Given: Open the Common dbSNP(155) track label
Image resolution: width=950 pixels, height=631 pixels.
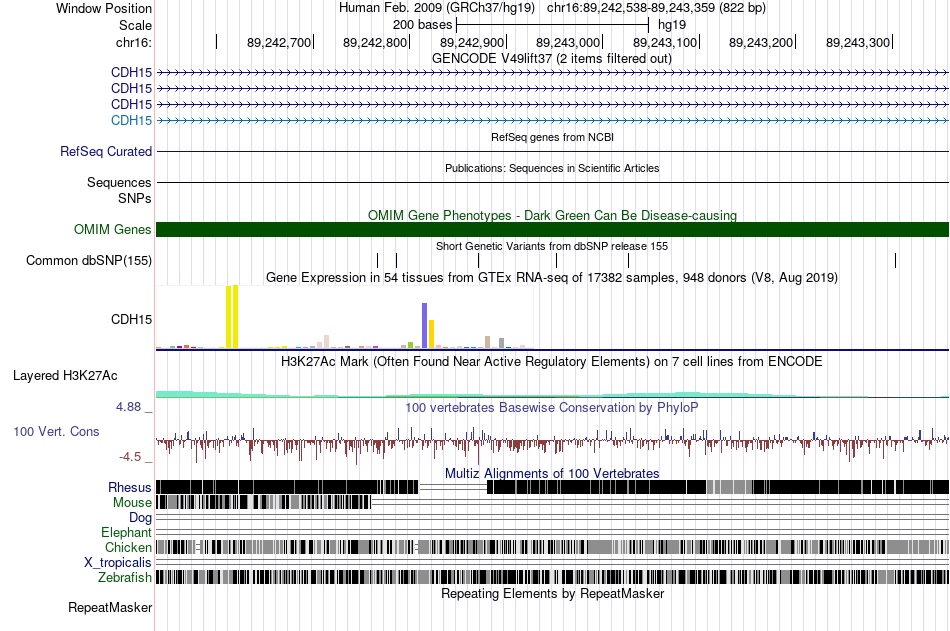Looking at the screenshot, I should pos(88,261).
